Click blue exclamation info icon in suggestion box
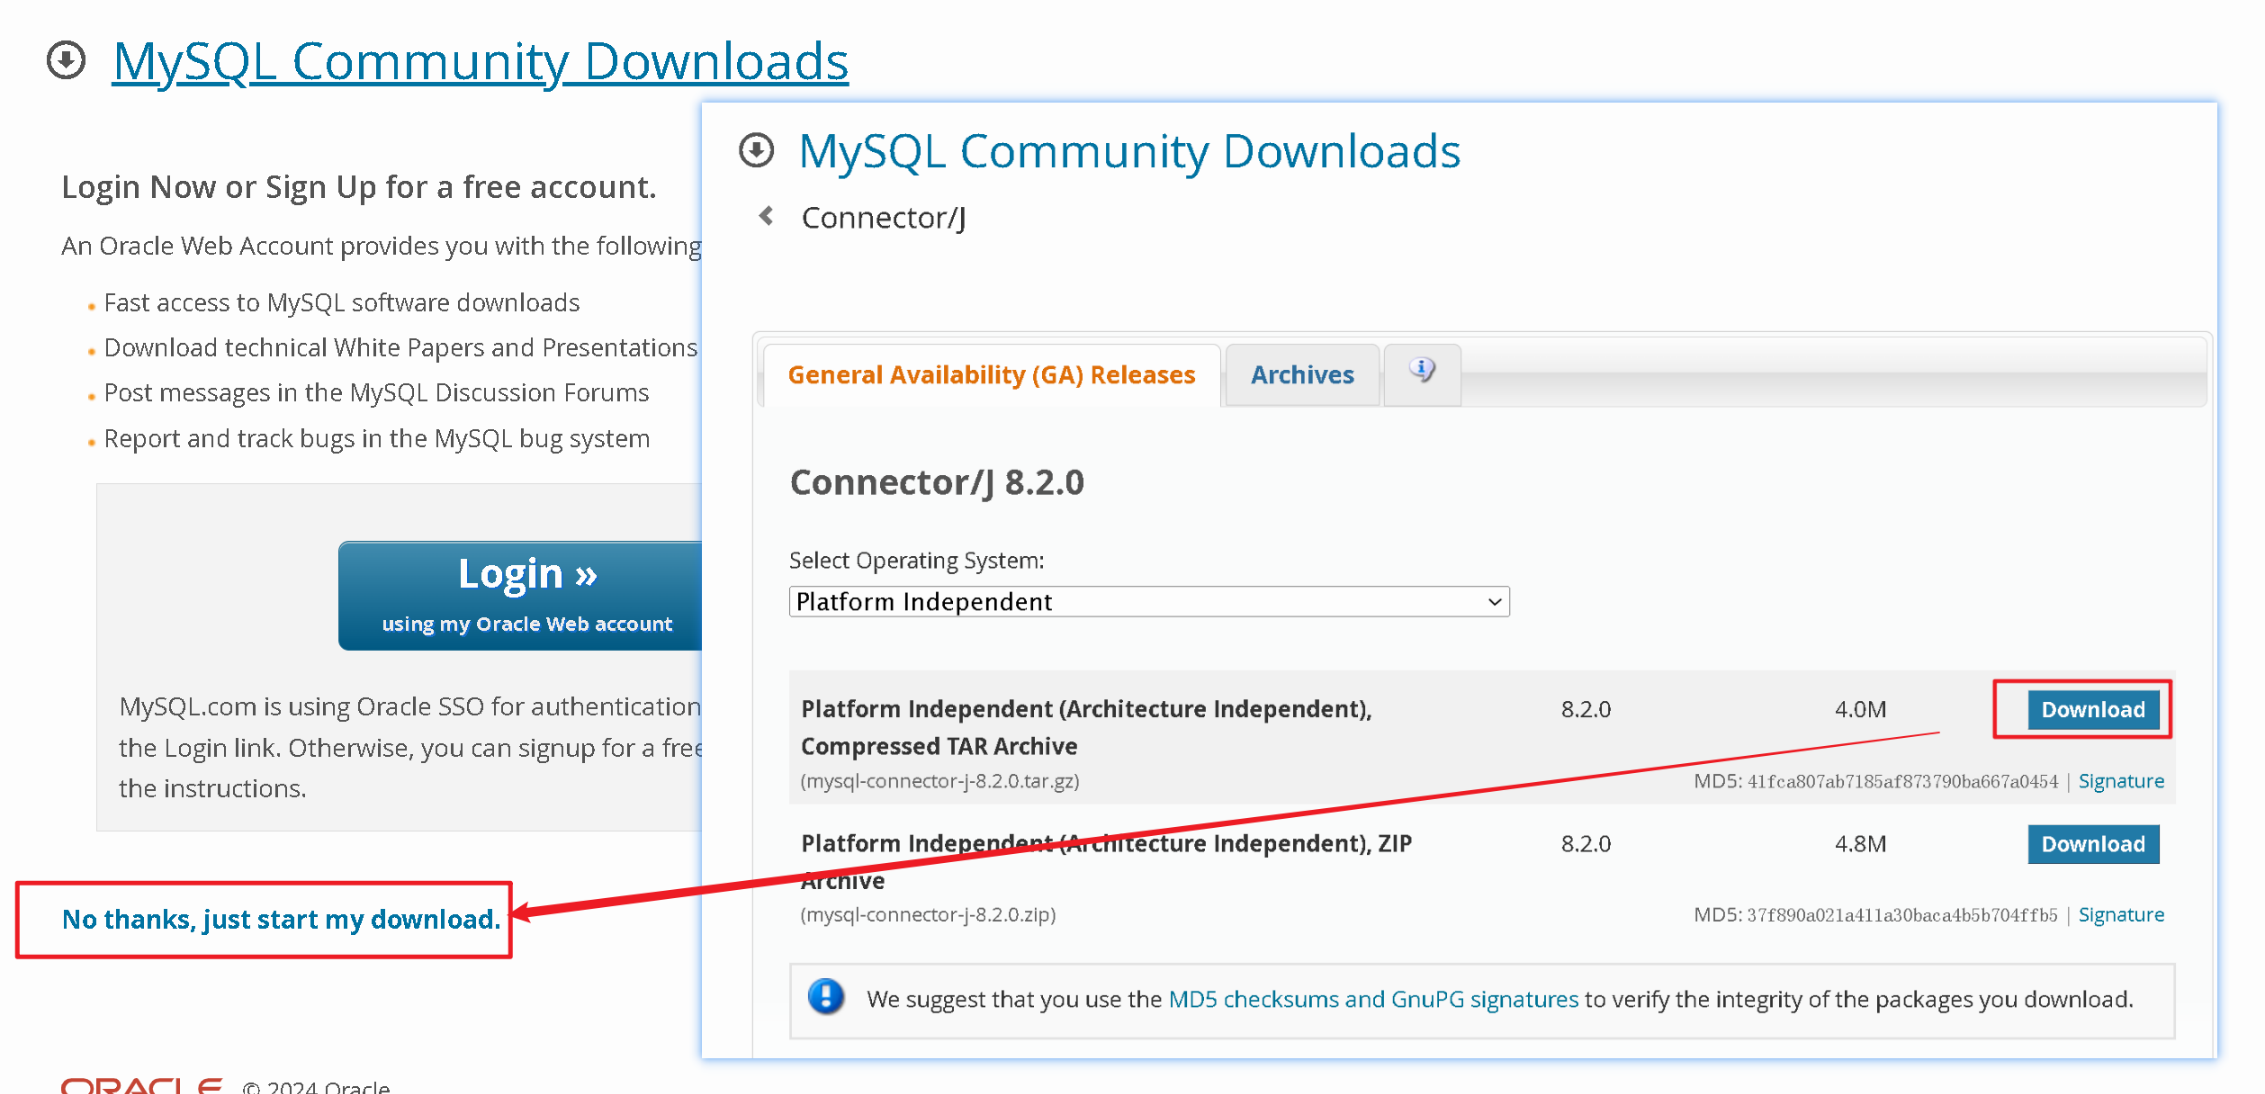This screenshot has height=1094, width=2265. click(x=826, y=997)
